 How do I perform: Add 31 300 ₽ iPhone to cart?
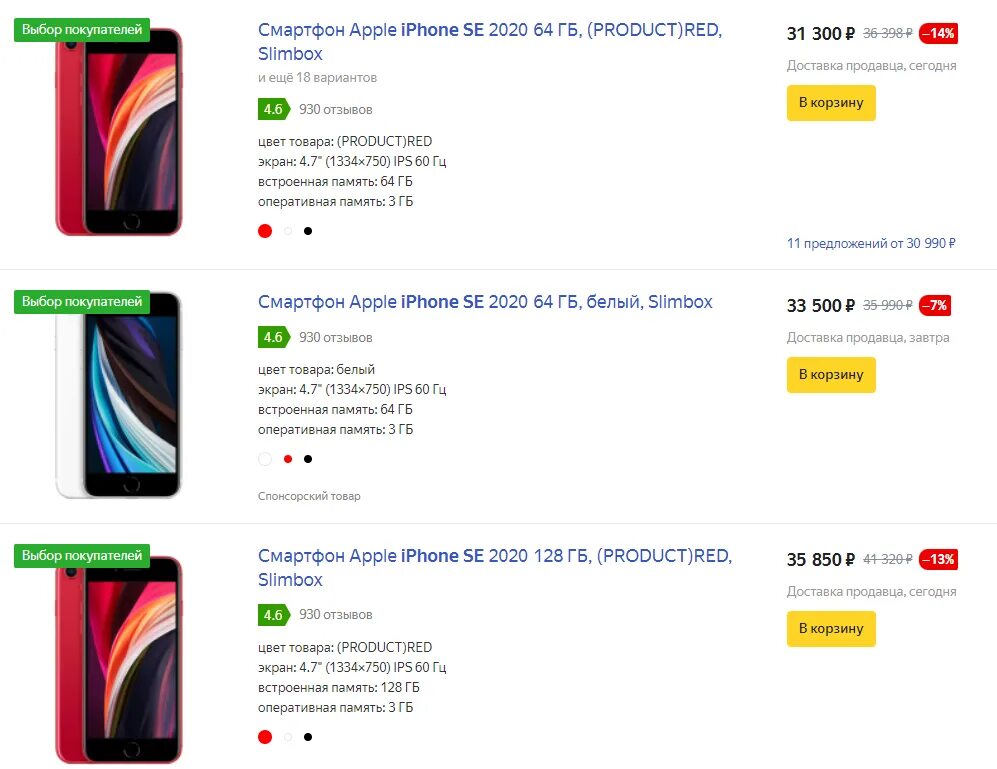point(830,103)
